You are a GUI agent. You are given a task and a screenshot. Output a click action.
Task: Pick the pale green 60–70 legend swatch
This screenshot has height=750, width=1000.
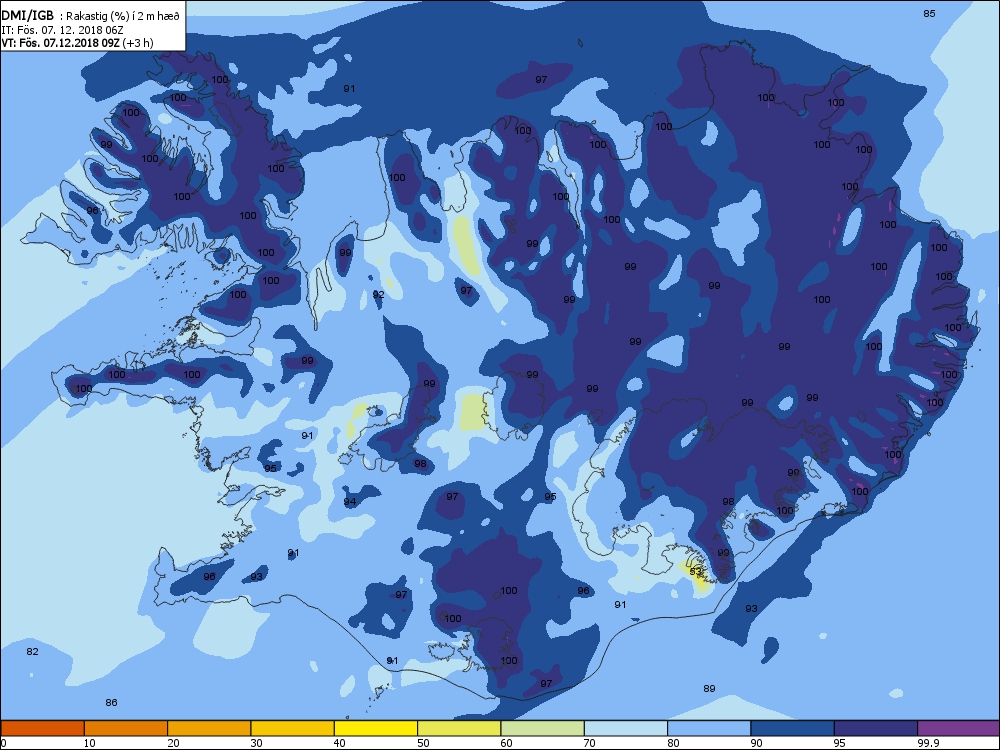point(543,728)
